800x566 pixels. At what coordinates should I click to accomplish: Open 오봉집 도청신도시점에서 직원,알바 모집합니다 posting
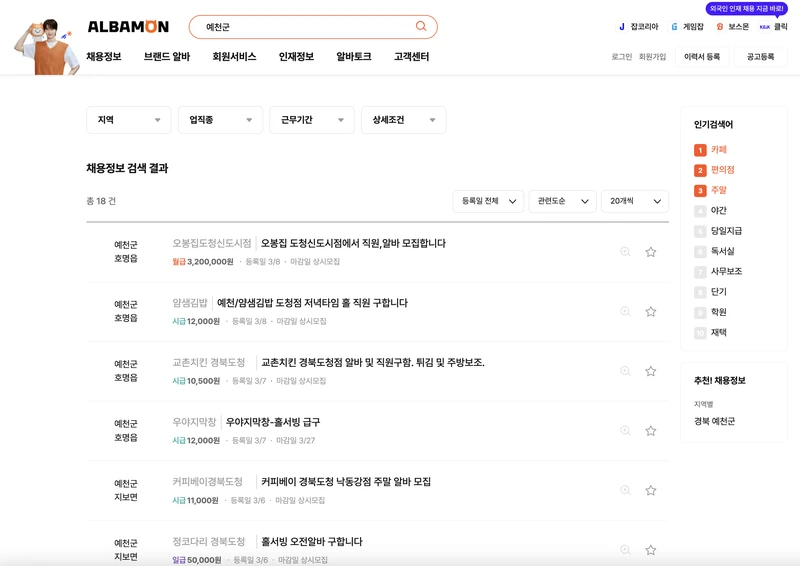point(353,243)
